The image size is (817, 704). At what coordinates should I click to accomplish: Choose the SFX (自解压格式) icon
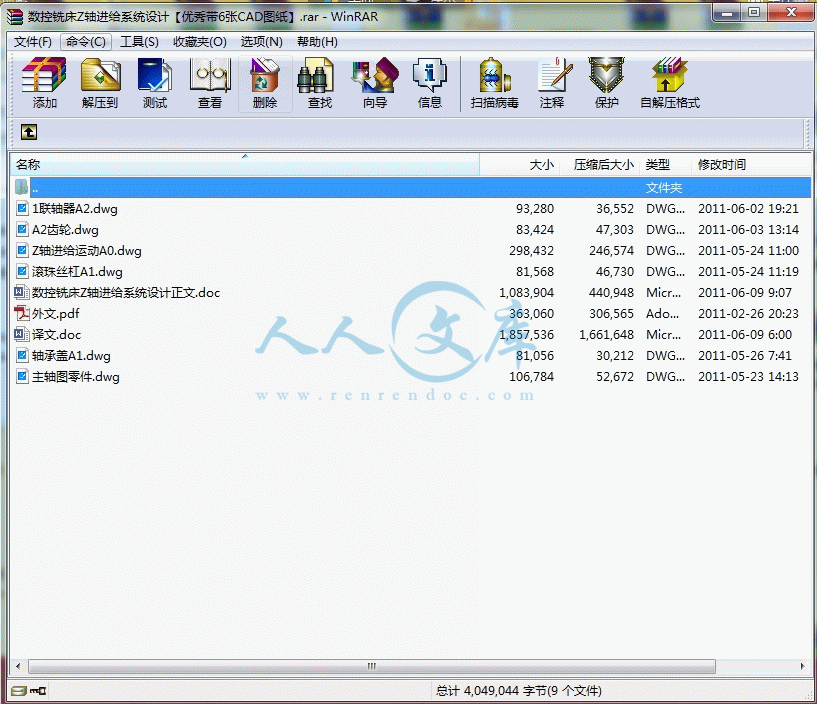pos(669,83)
